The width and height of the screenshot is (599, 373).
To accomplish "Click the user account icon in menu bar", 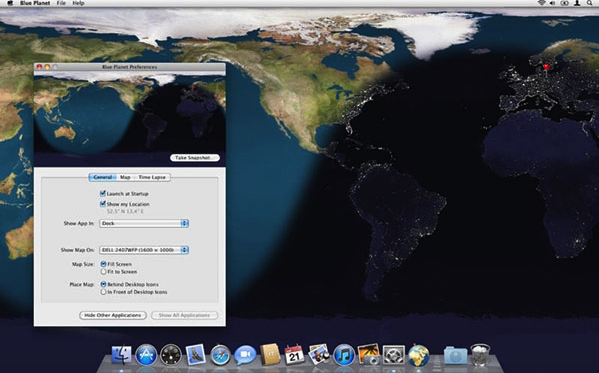I will tap(577, 3).
